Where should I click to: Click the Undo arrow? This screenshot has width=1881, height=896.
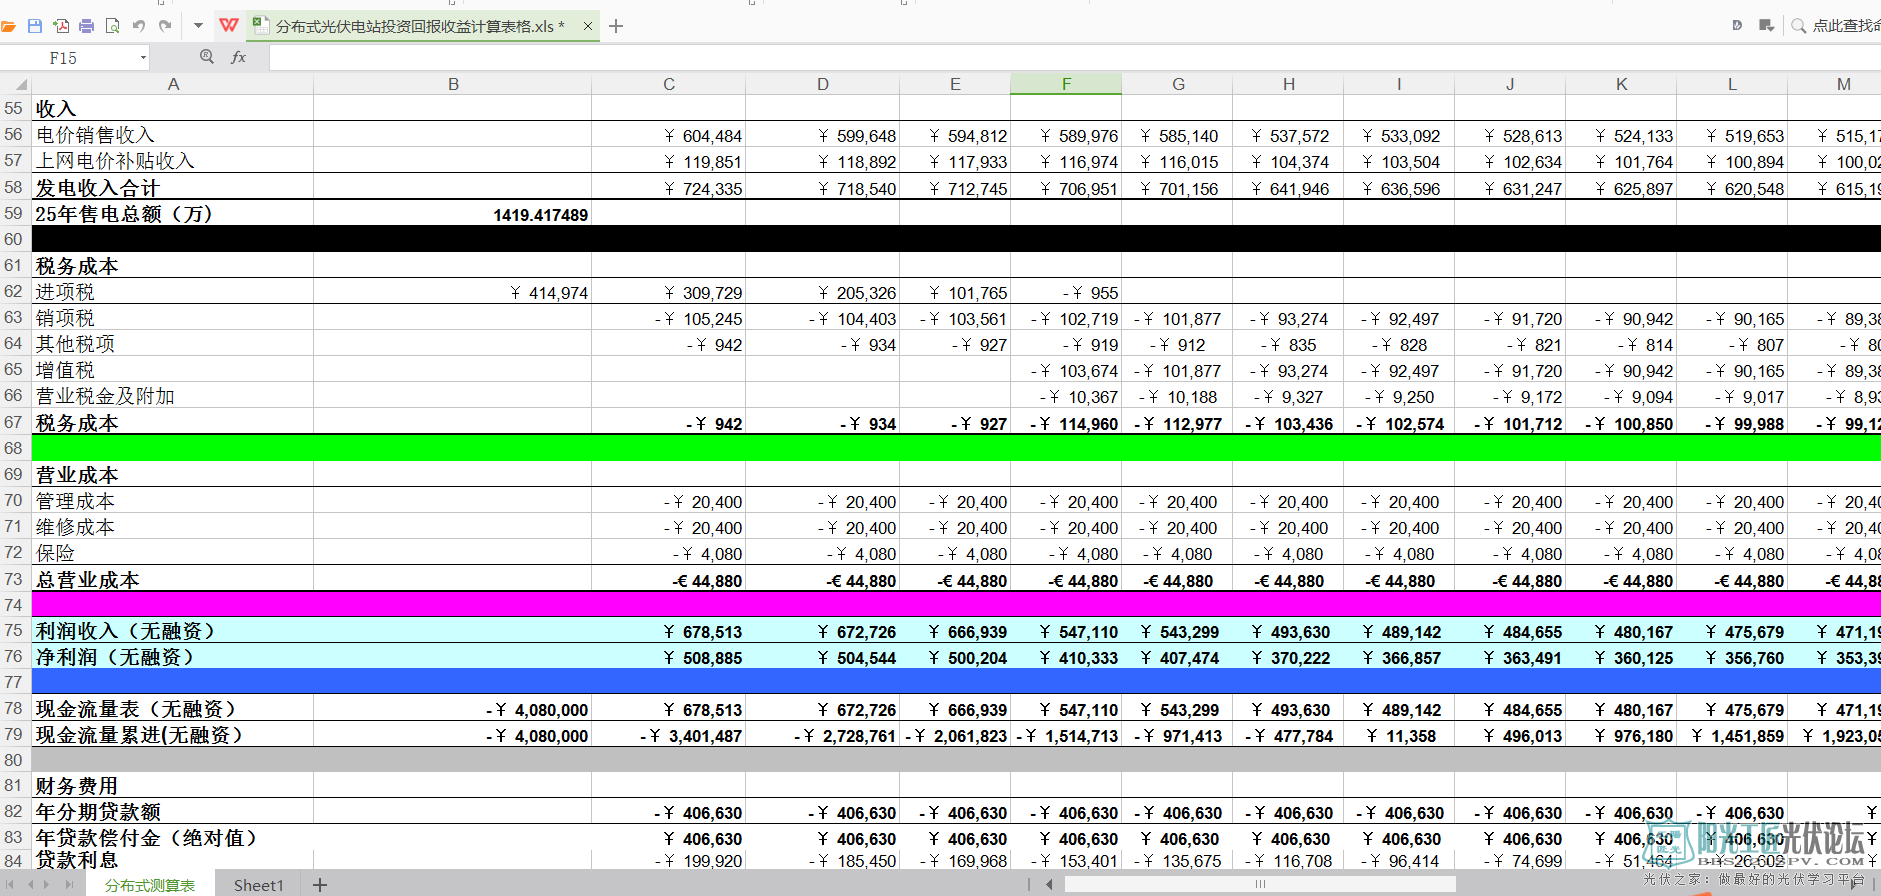pos(139,26)
